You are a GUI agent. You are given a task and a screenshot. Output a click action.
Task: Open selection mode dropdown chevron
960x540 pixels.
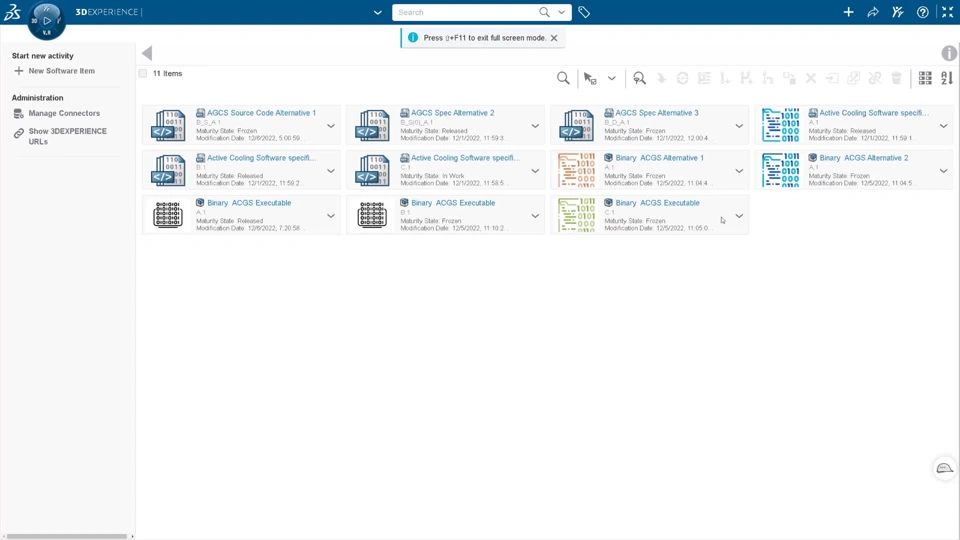click(x=612, y=78)
